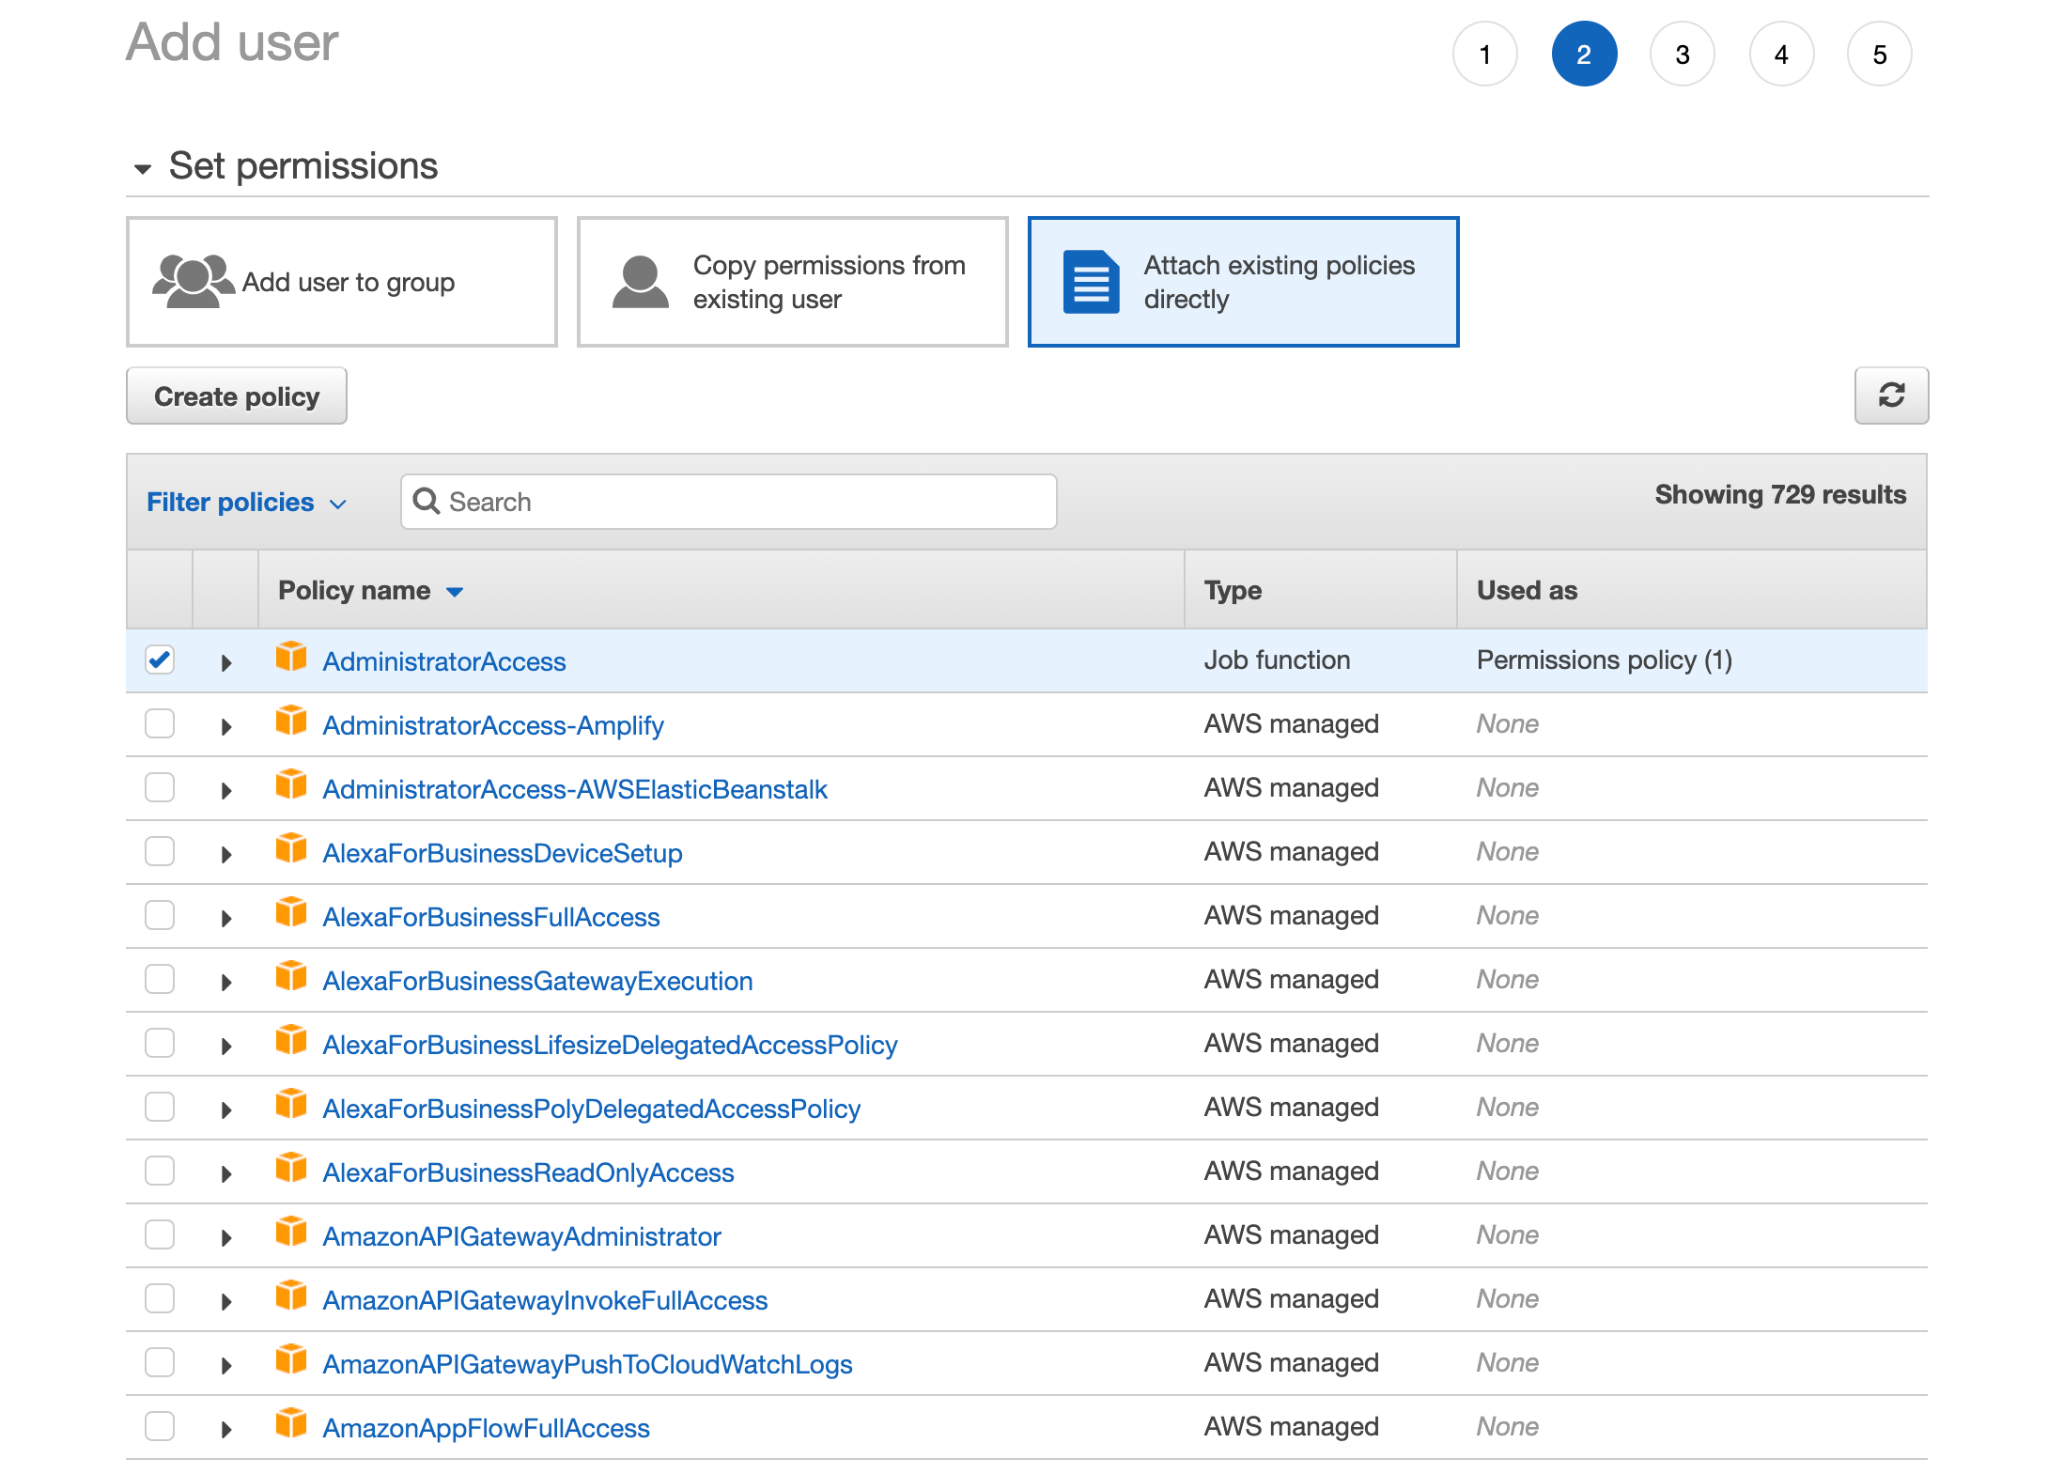Check the AlexaForBusinessReadOnlyAccess checkbox

[x=160, y=1172]
